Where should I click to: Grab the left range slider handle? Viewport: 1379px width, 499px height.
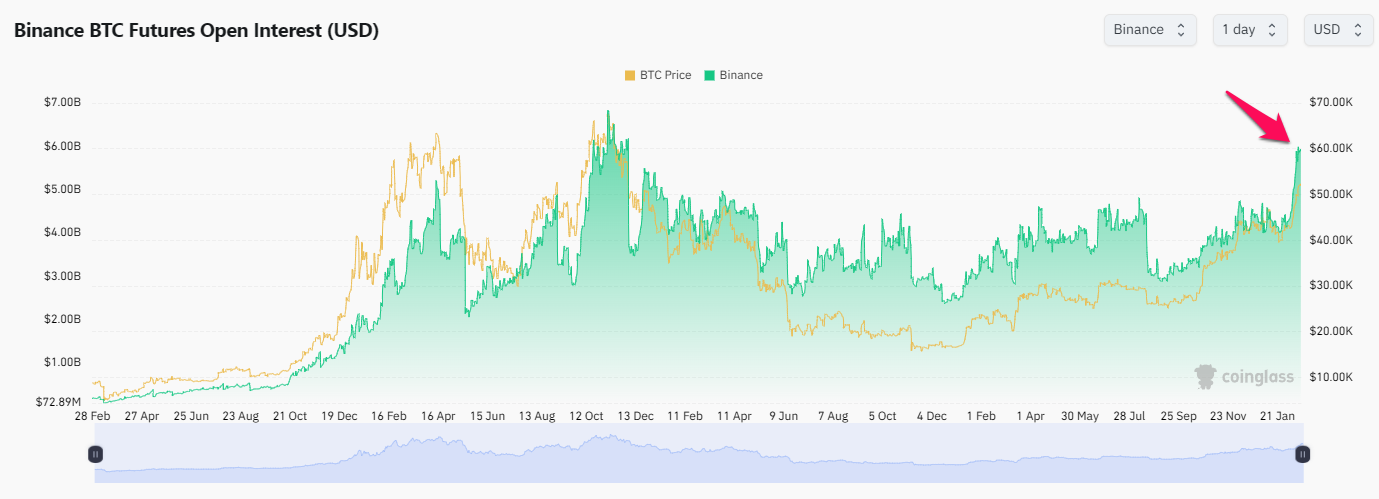(x=96, y=454)
